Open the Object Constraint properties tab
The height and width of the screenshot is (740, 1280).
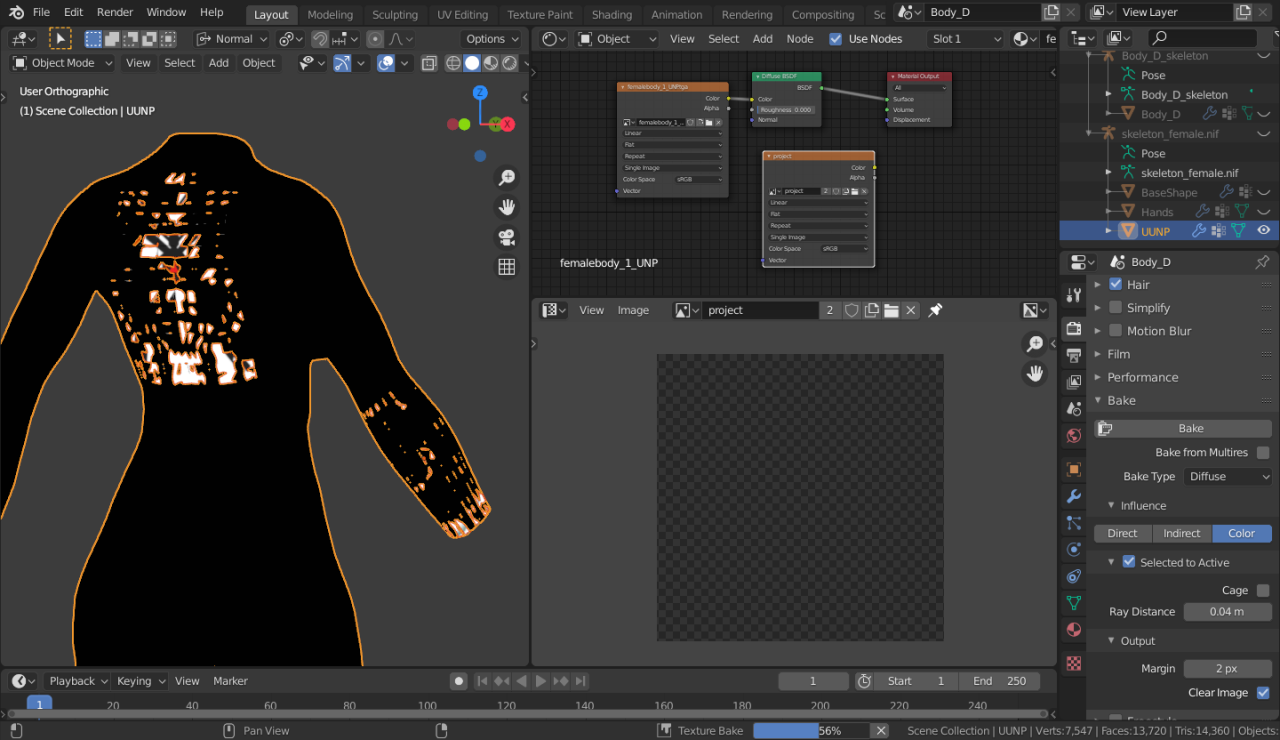(x=1074, y=576)
